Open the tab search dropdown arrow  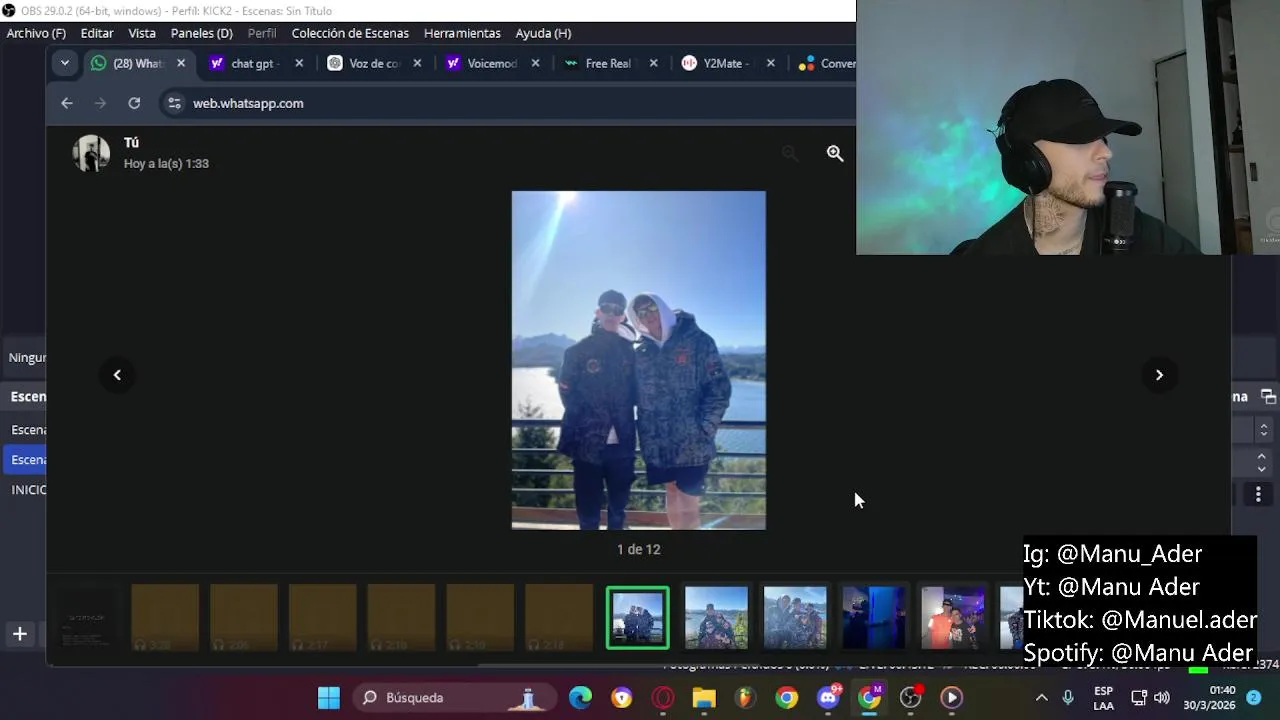point(64,63)
